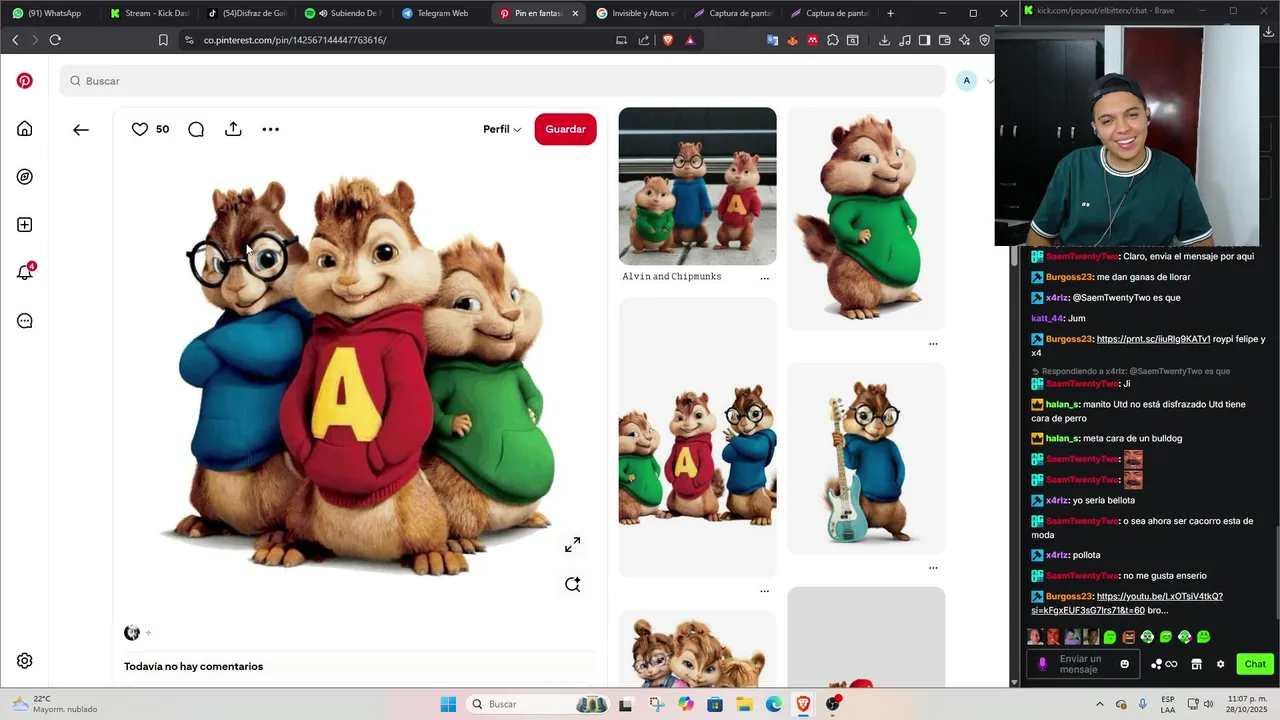The image size is (1280, 720).
Task: Go to Pinterest Home feed icon
Action: (25, 129)
